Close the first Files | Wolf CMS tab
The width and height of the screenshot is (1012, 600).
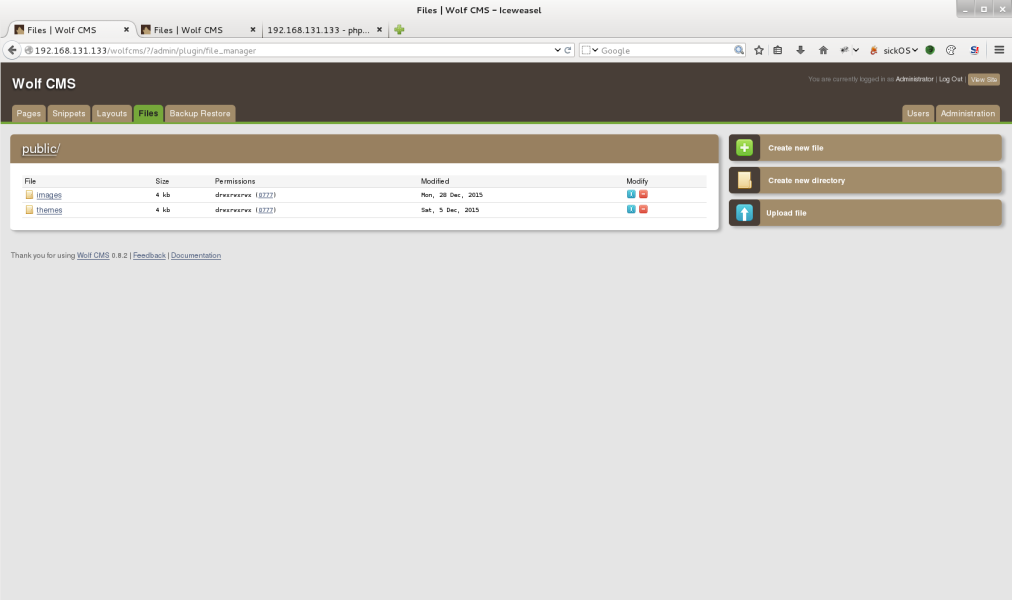pyautogui.click(x=126, y=30)
